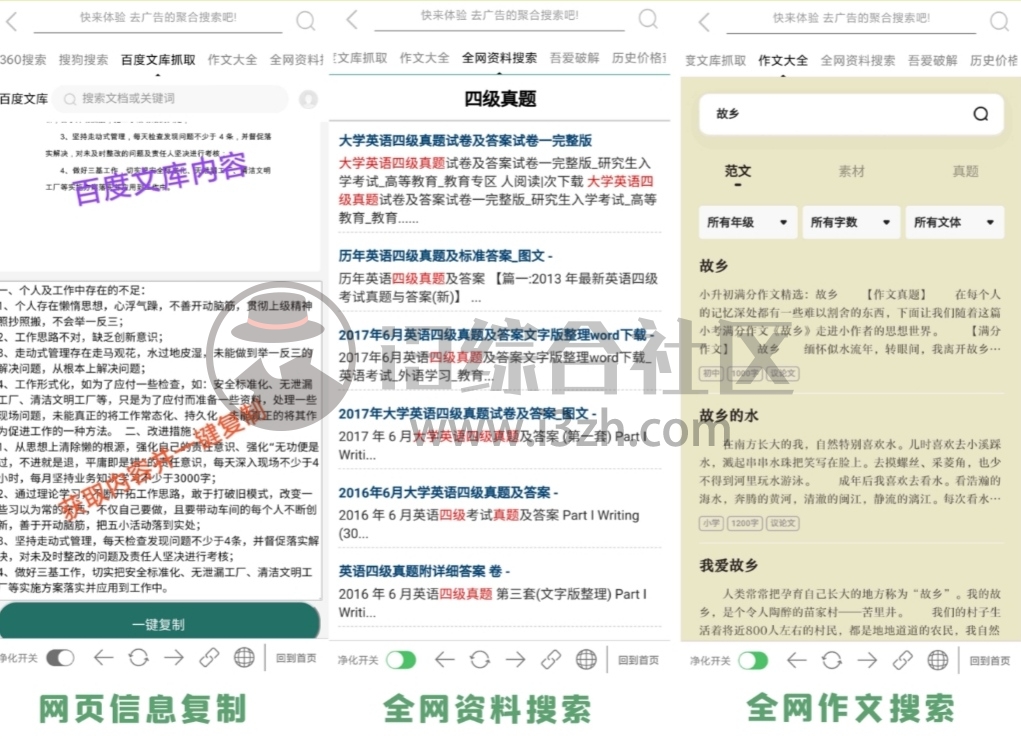1021x739 pixels.
Task: Open the 故乡的水 essay entry
Action: pyautogui.click(x=729, y=415)
